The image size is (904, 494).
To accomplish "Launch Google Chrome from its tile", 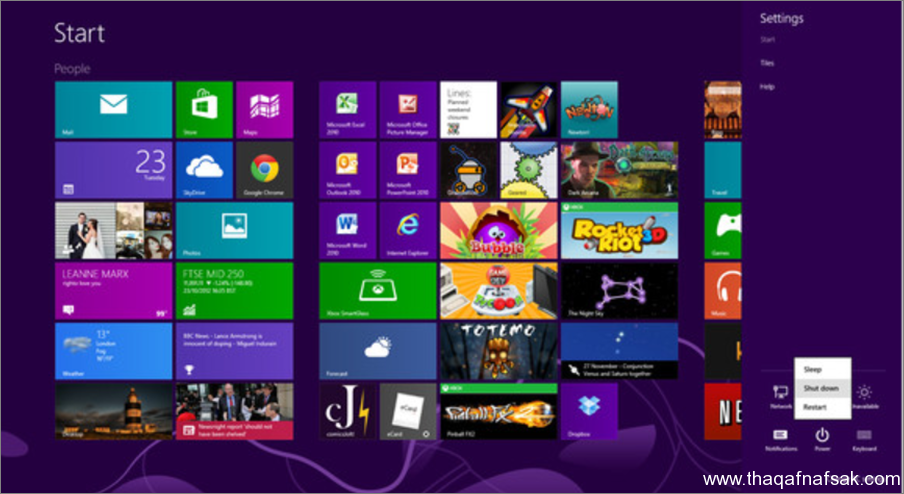I will tap(265, 170).
